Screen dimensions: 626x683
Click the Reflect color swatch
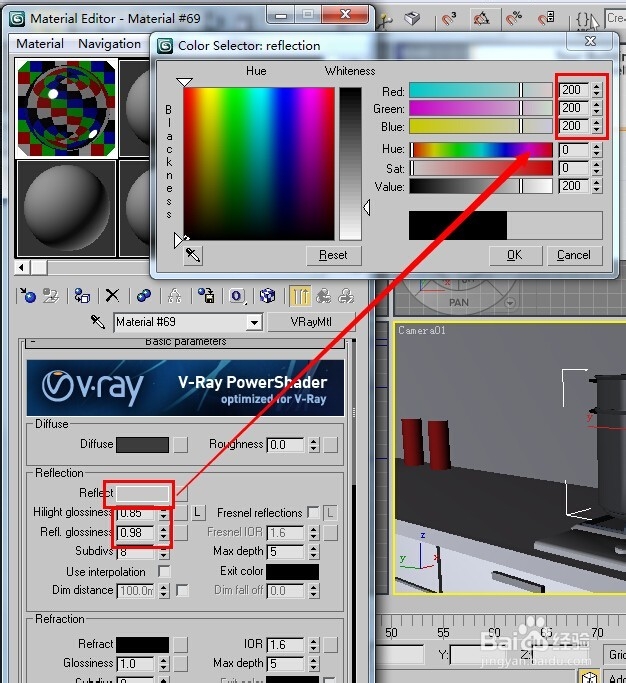142,493
